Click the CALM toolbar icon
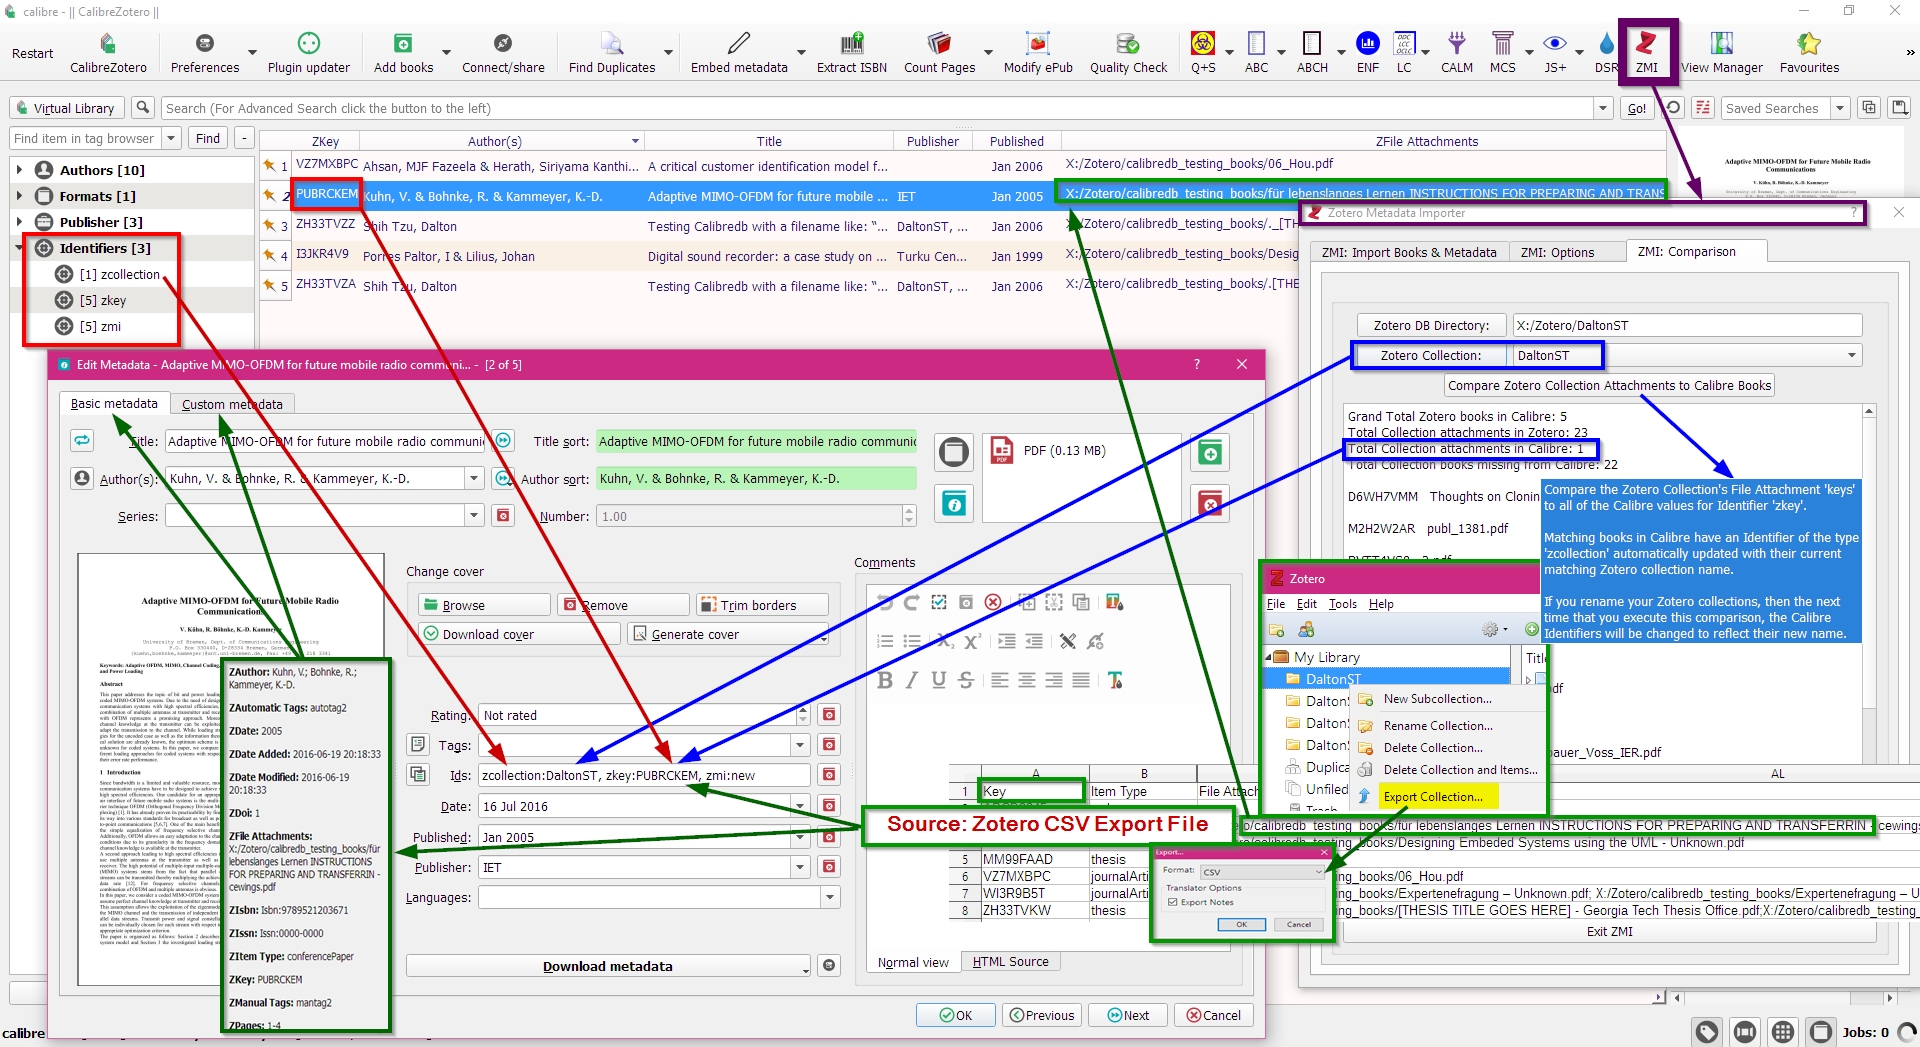Screen dimensions: 1920x1047 [1456, 53]
